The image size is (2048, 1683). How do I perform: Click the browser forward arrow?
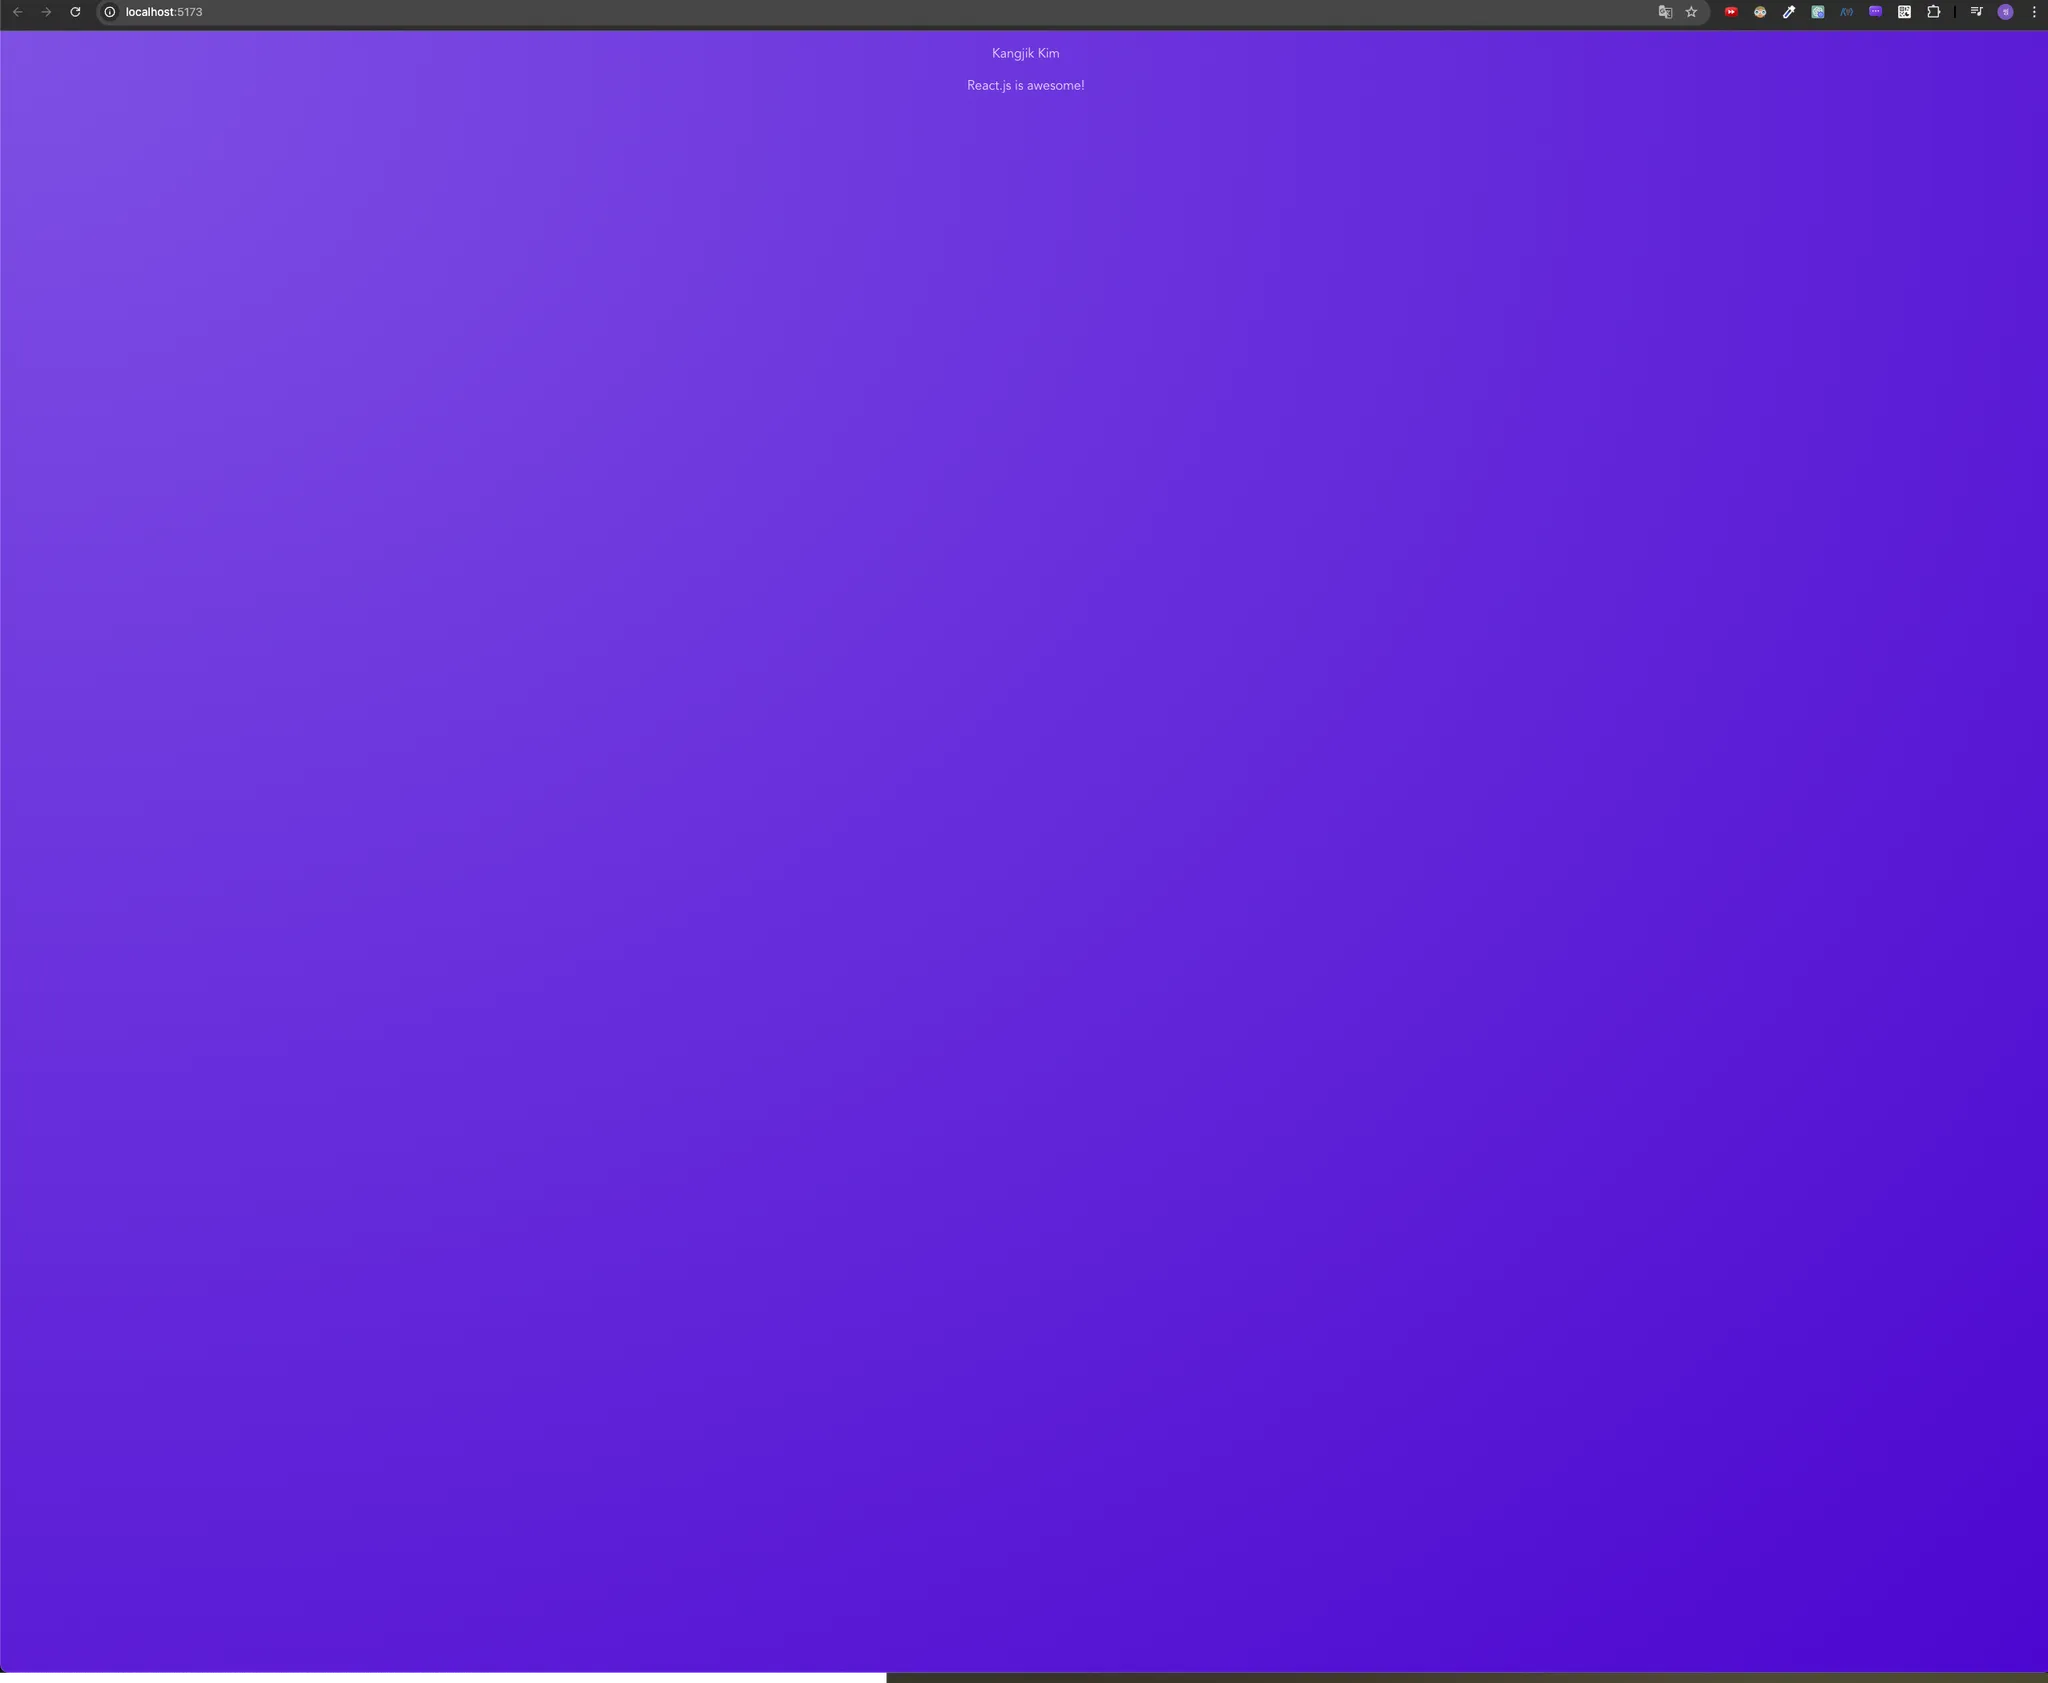point(46,12)
